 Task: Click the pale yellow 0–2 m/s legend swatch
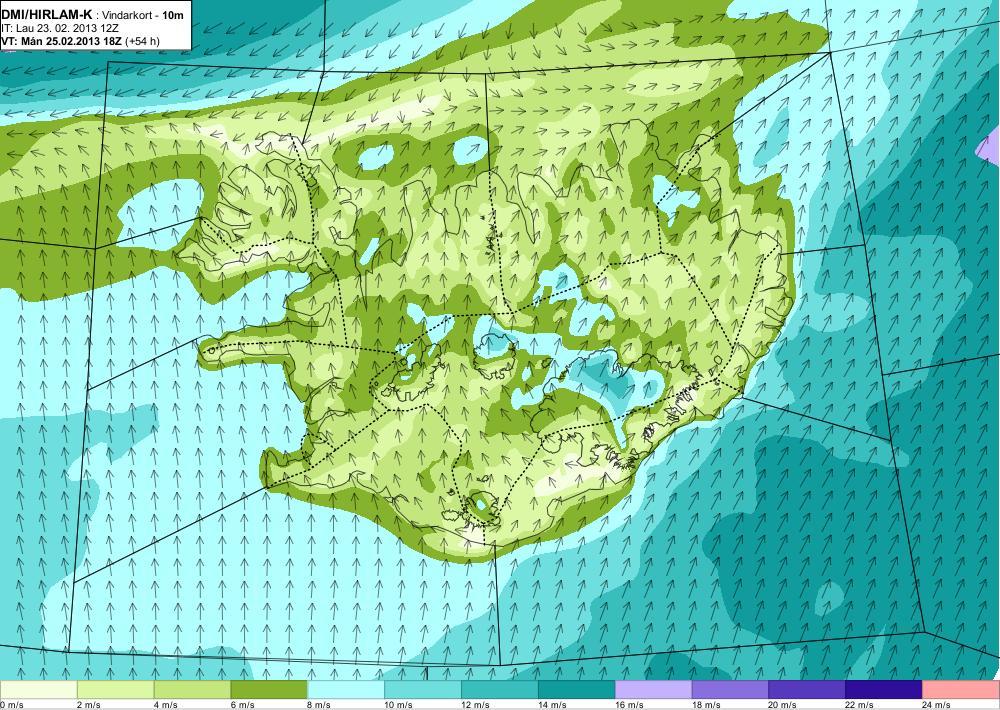pos(38,690)
